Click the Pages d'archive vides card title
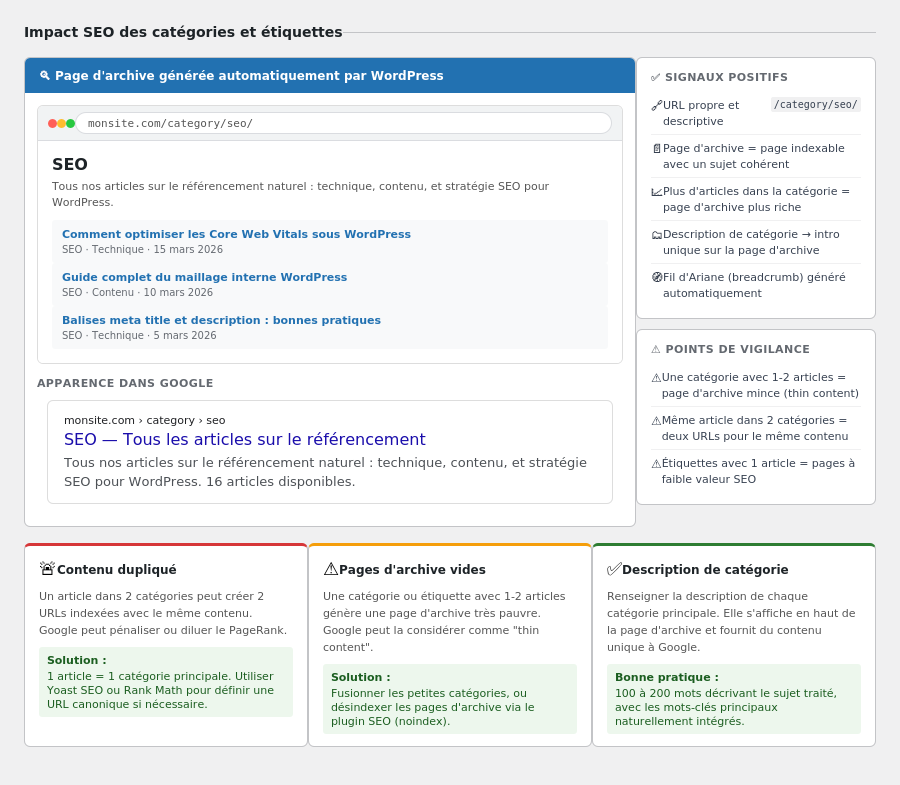 [412, 569]
